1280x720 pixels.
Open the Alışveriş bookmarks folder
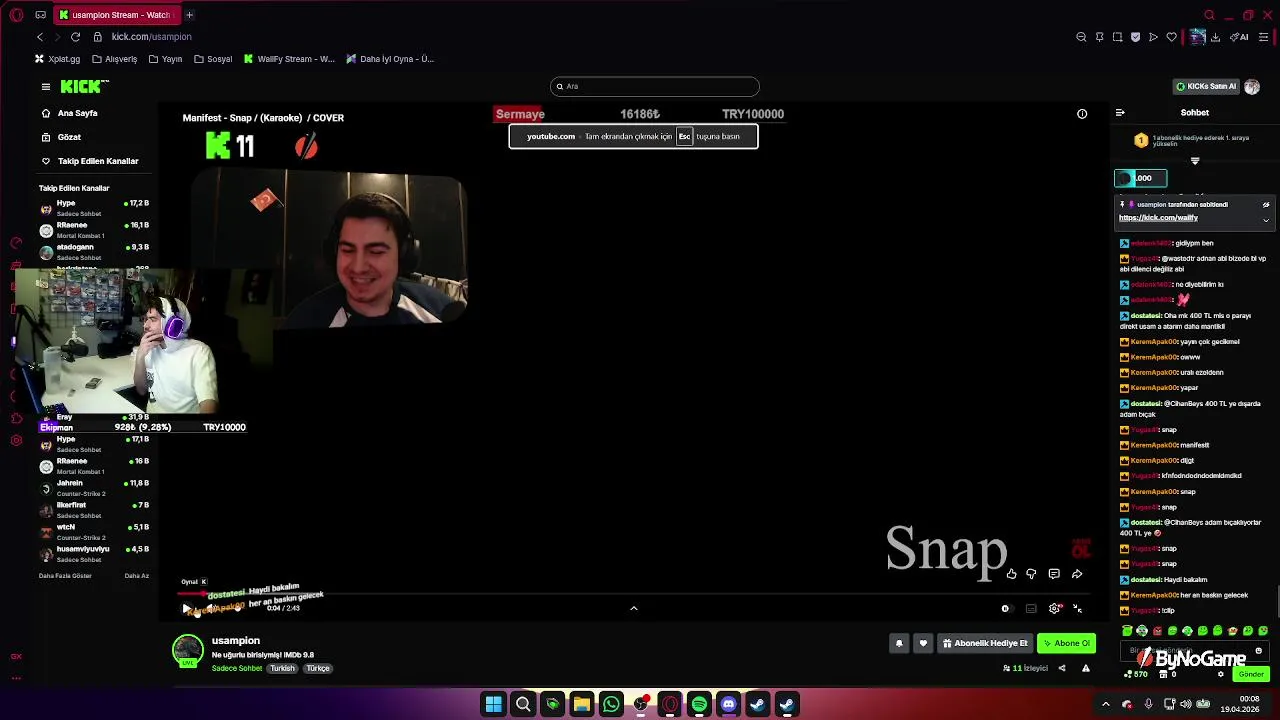[x=114, y=59]
